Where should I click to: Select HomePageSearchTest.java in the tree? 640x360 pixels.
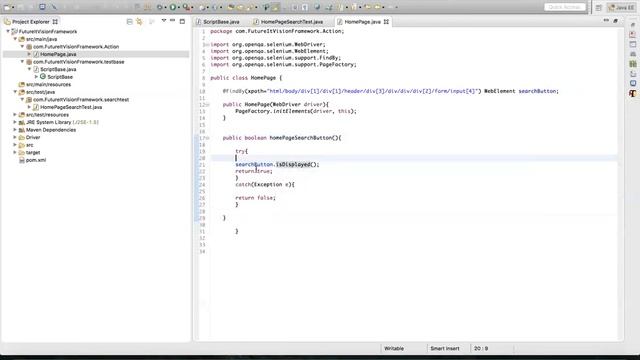click(71, 107)
